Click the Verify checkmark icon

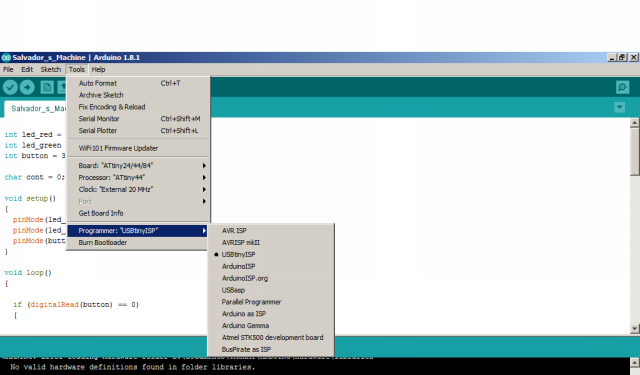pos(10,87)
